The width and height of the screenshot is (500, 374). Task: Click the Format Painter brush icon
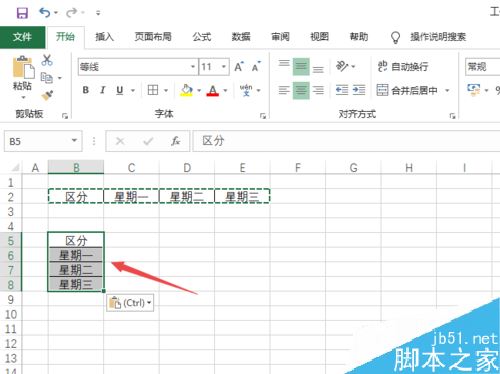47,96
